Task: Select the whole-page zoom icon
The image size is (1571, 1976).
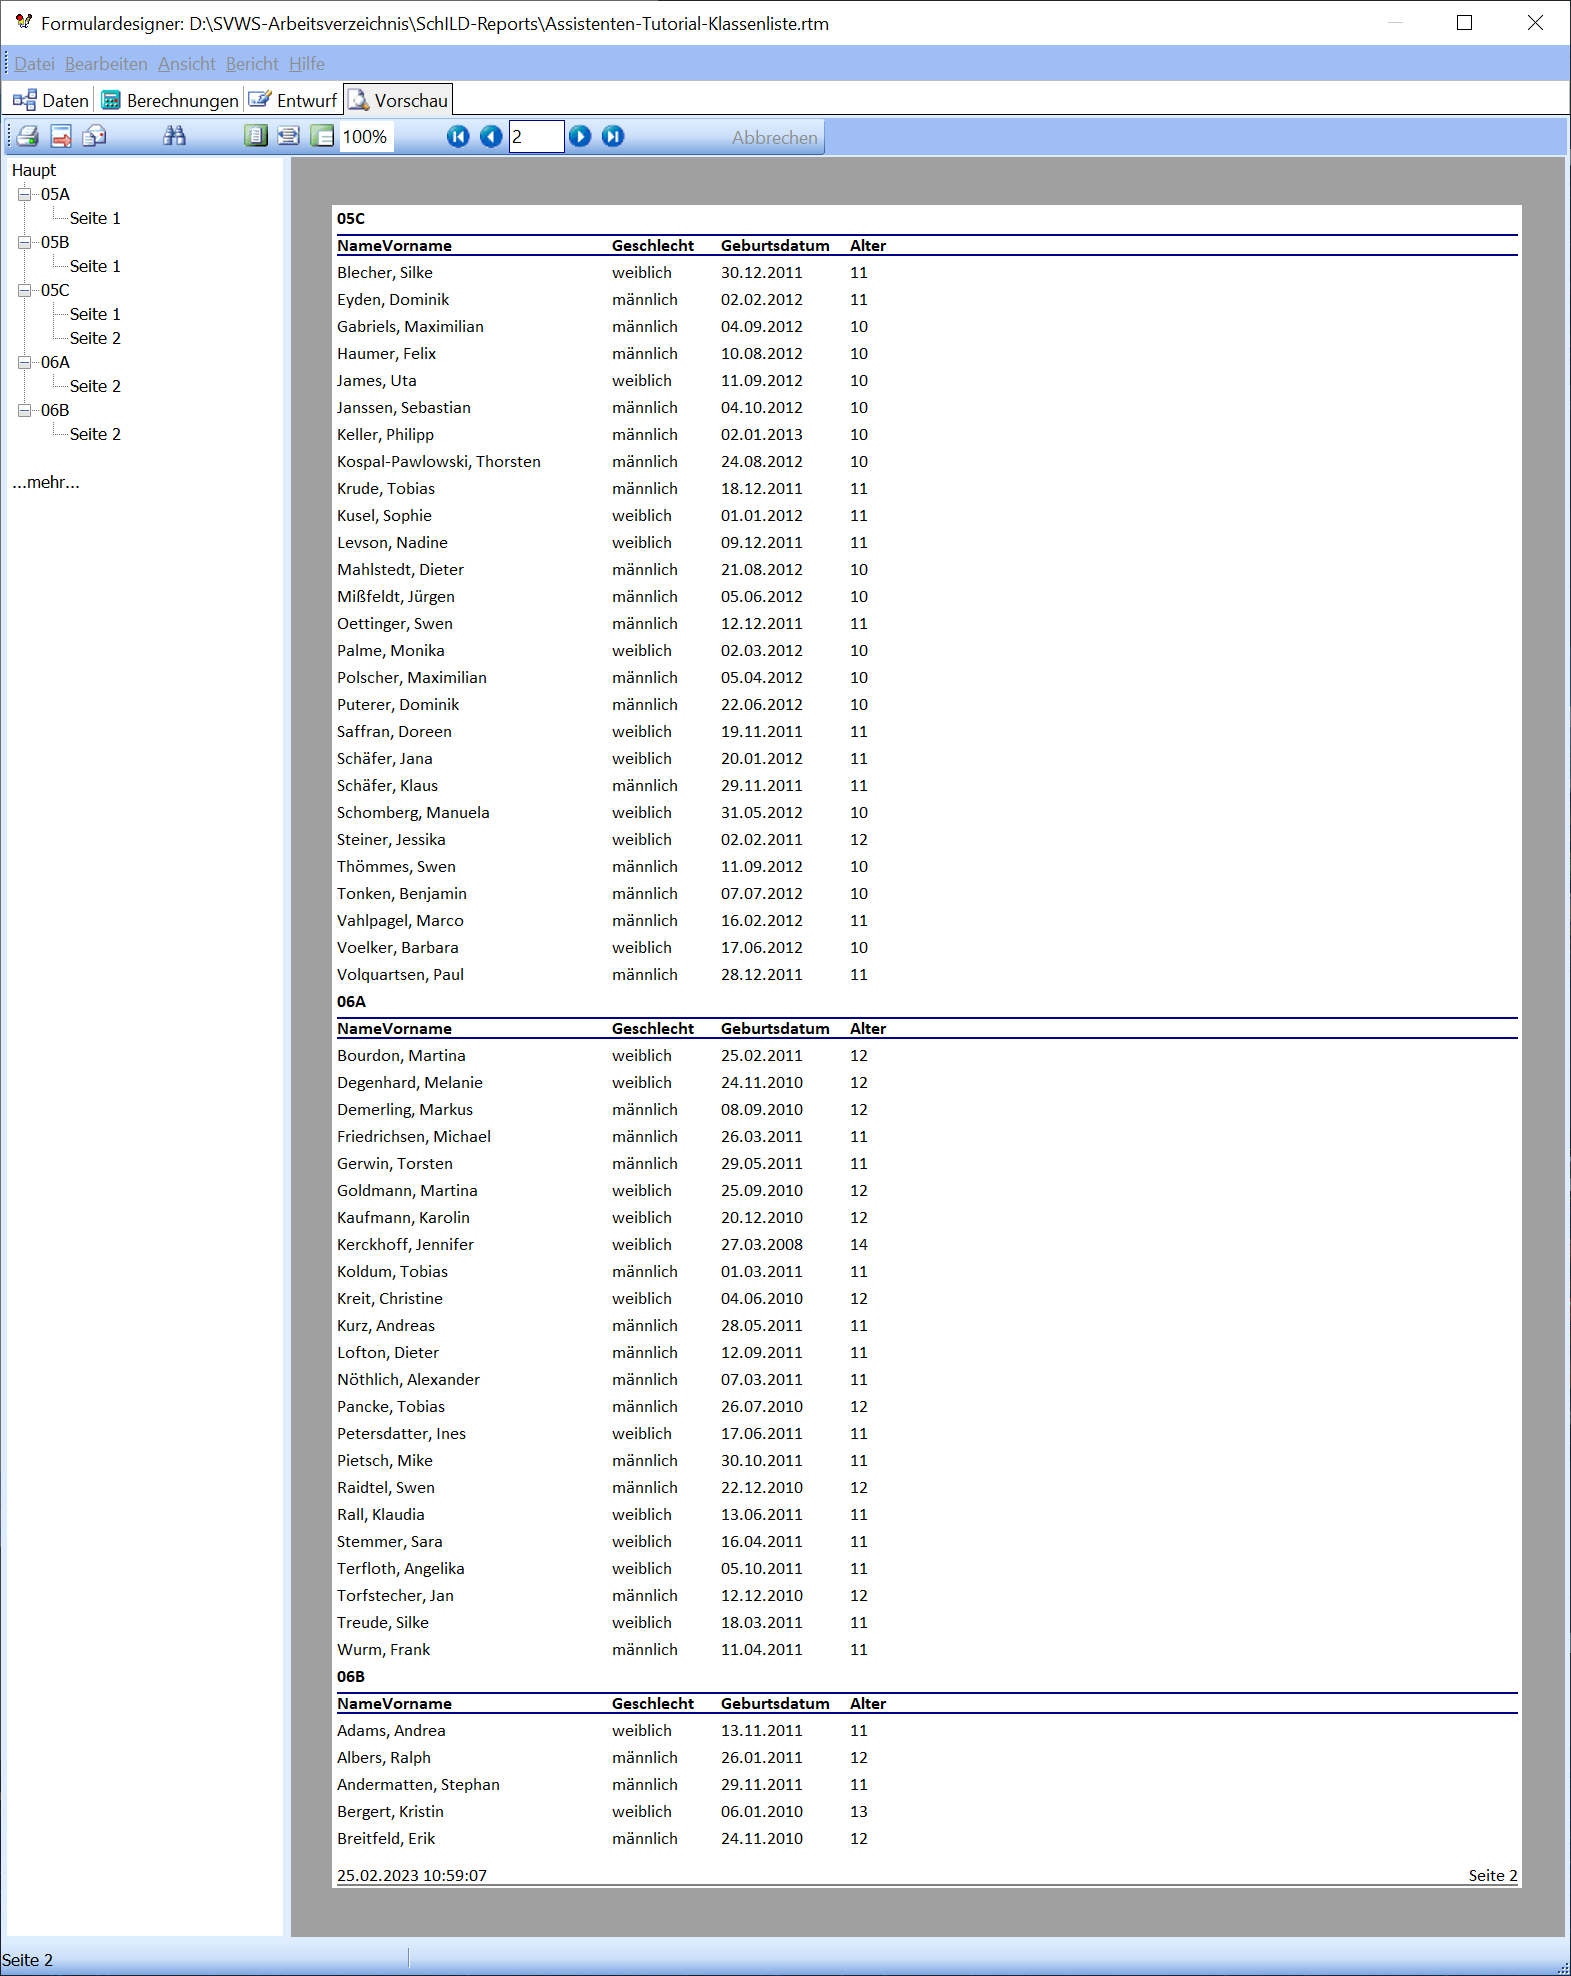Action: 256,136
